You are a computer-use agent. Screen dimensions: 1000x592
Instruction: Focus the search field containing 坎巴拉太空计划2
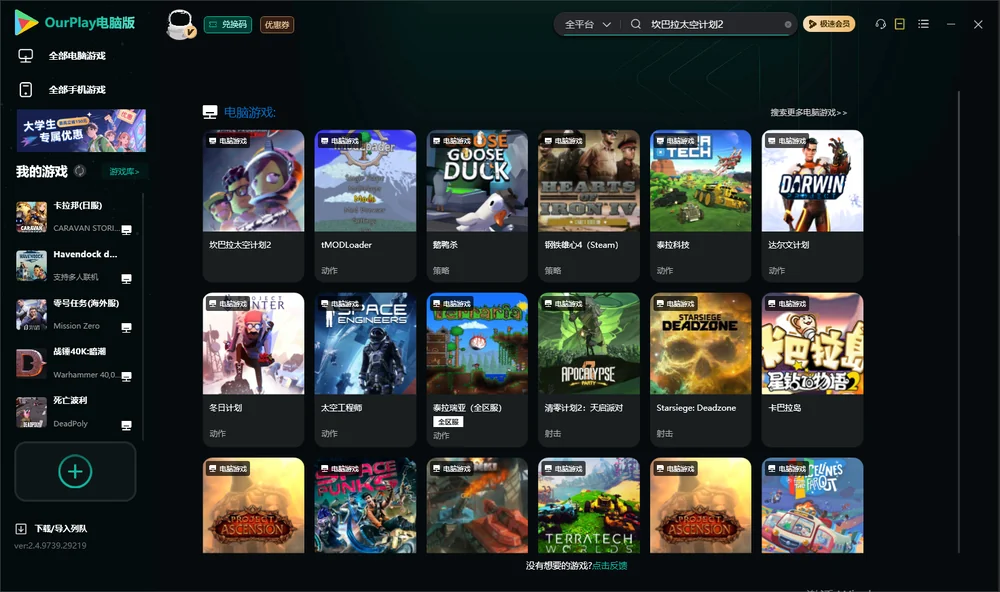714,24
